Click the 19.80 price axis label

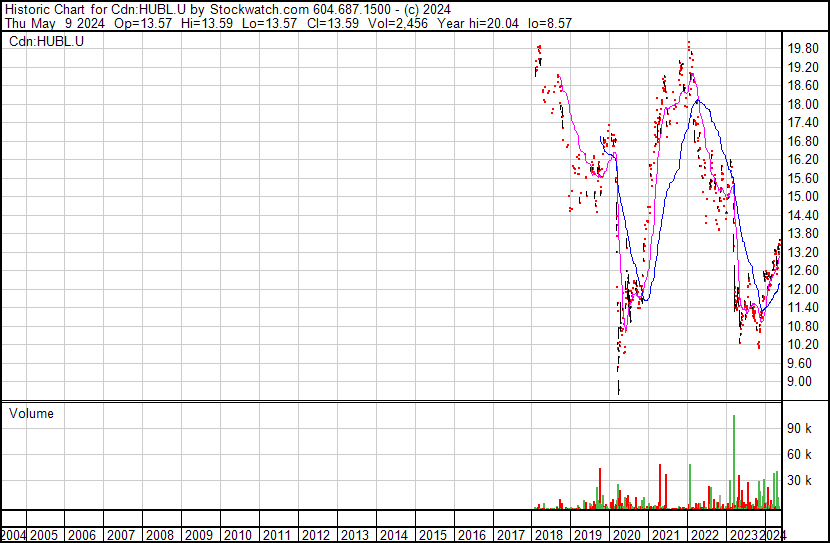(804, 48)
